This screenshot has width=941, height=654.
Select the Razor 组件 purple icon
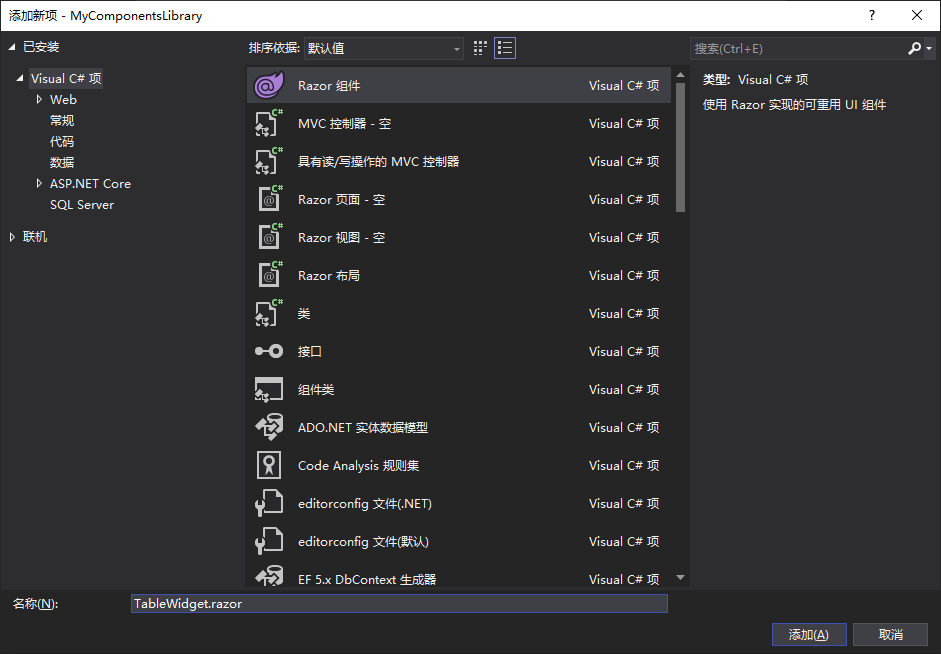[x=269, y=85]
